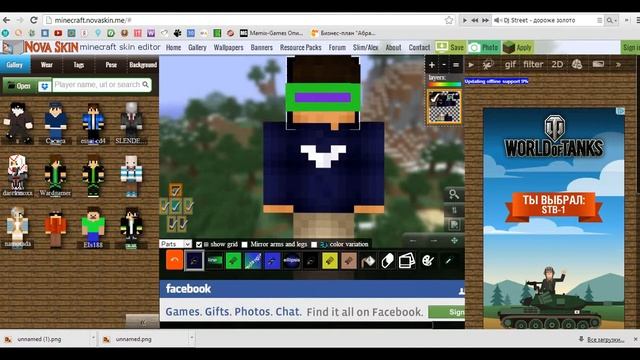Enable color variation checkbox
Screen dimensions: 640x360
[314, 244]
